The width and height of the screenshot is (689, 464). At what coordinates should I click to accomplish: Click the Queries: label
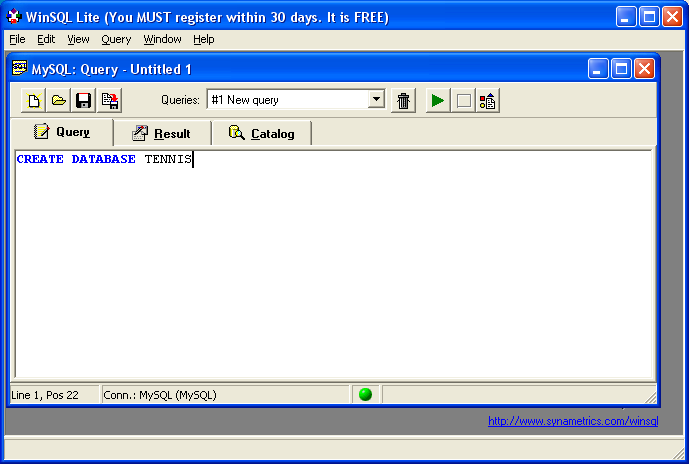[x=180, y=100]
